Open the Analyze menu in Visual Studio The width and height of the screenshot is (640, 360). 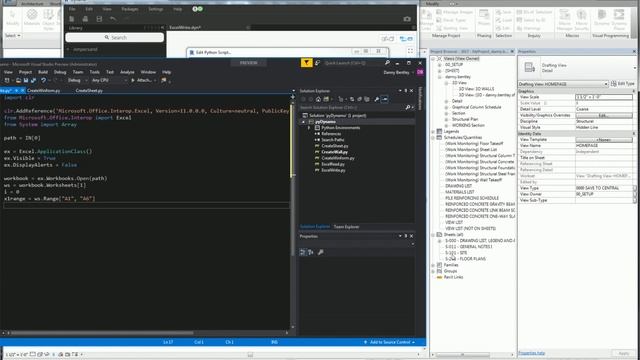click(x=127, y=72)
